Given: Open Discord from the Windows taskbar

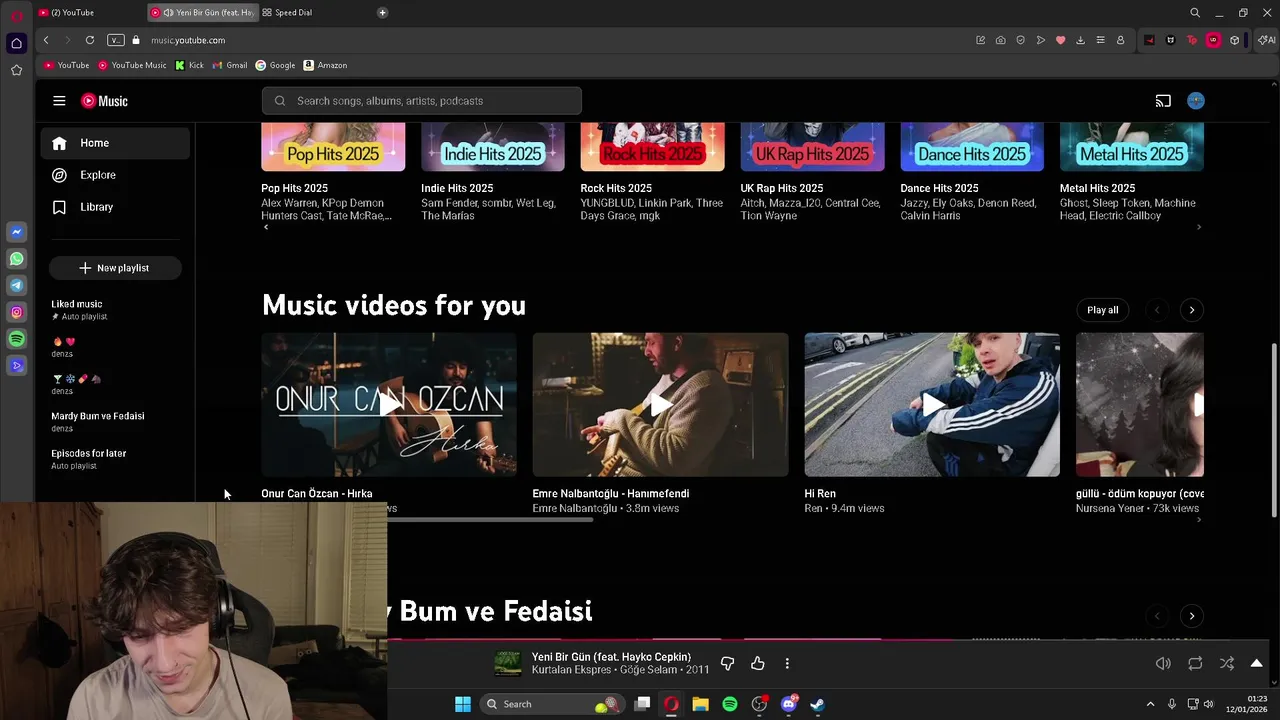Looking at the screenshot, I should [788, 704].
